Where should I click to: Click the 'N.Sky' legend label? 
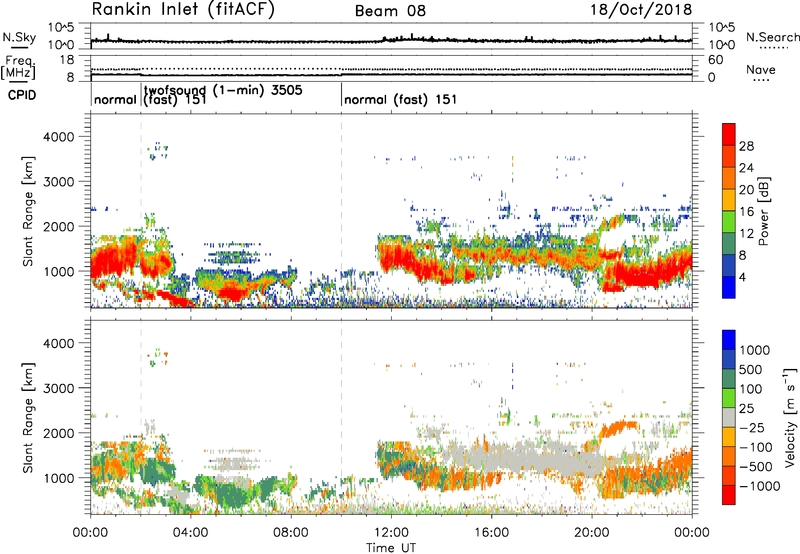point(19,37)
